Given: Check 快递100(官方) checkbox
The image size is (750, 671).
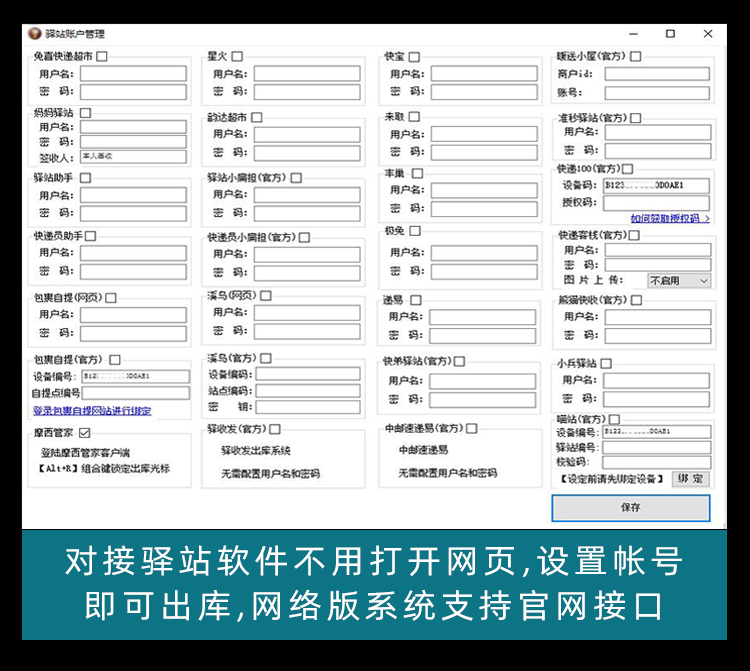Looking at the screenshot, I should 628,169.
